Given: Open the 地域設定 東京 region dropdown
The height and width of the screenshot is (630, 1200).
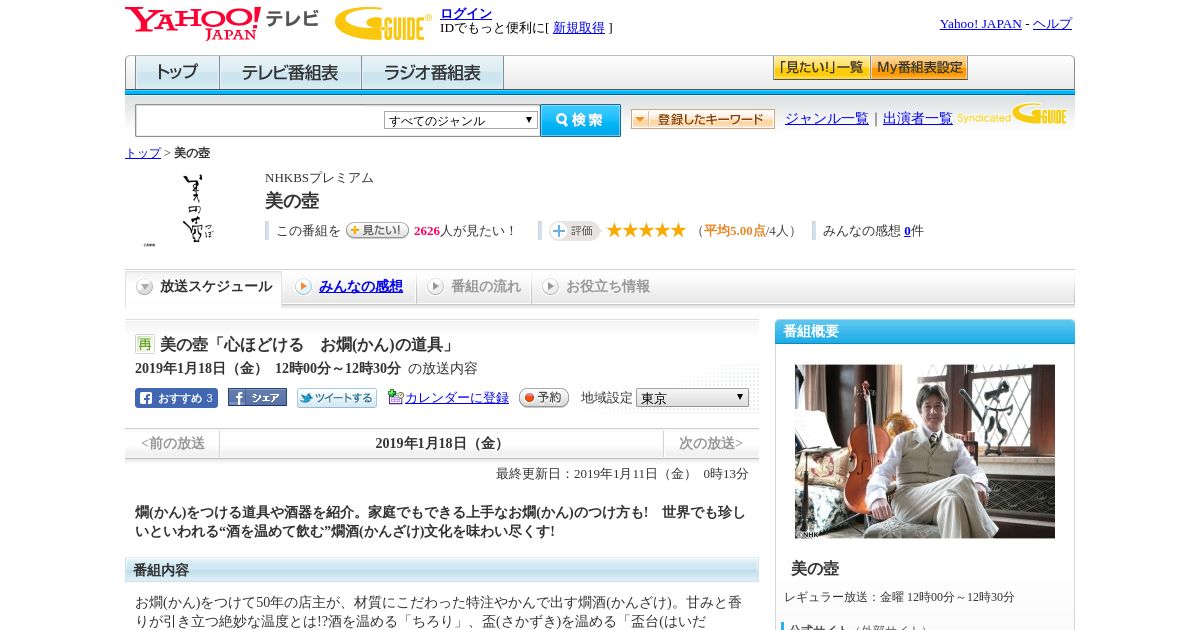Looking at the screenshot, I should [692, 397].
